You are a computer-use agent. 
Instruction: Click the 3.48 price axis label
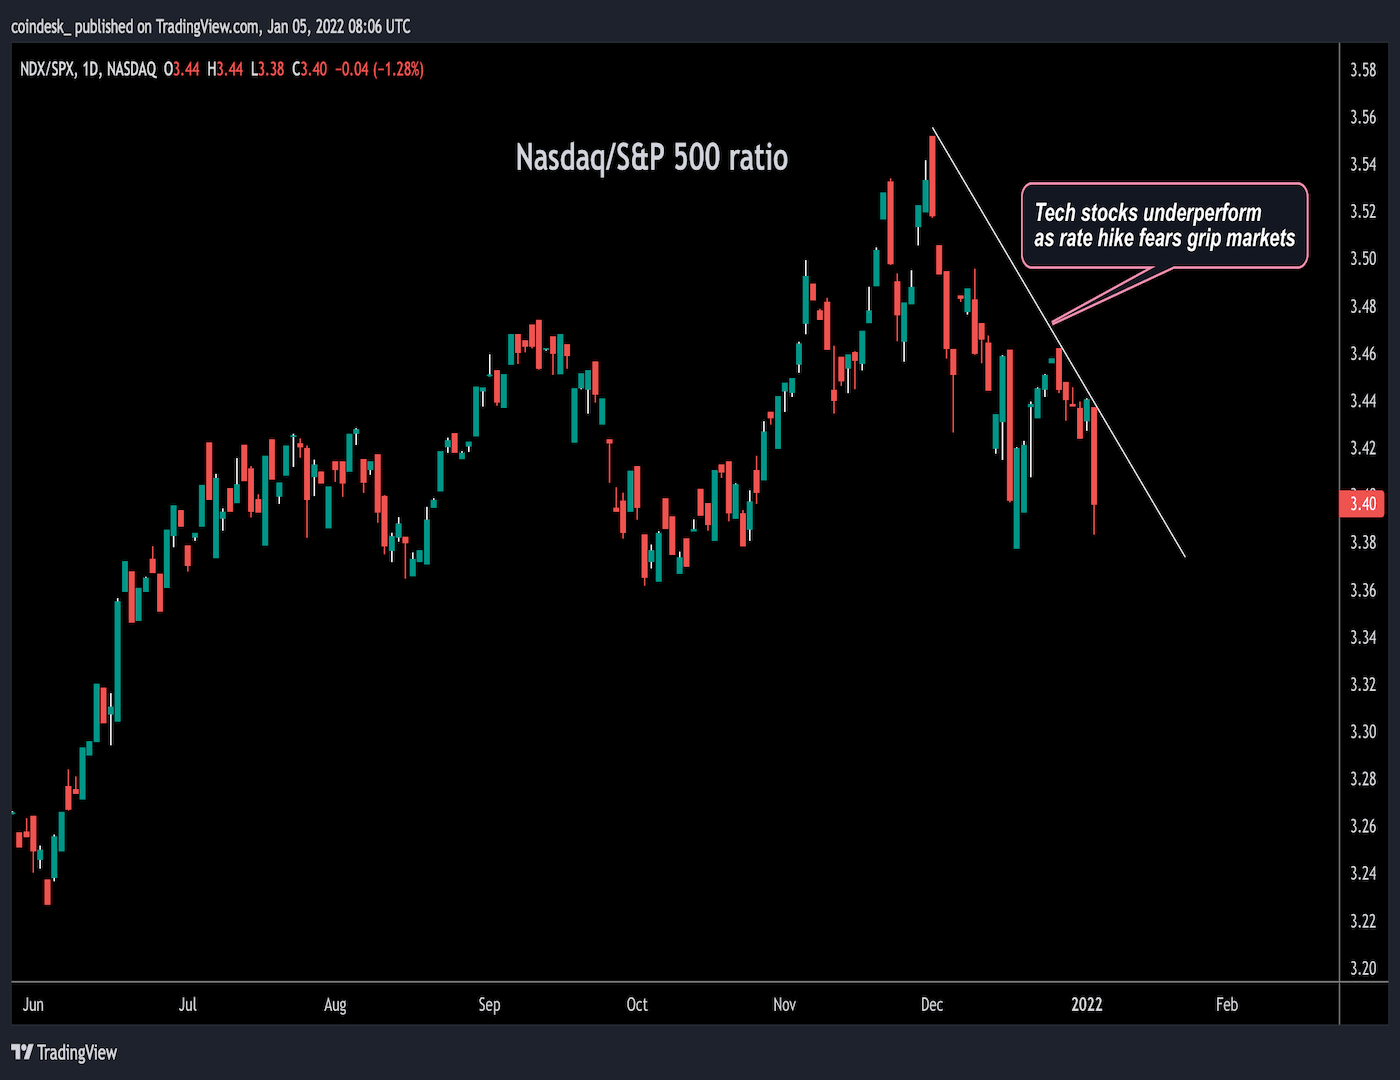(1363, 306)
